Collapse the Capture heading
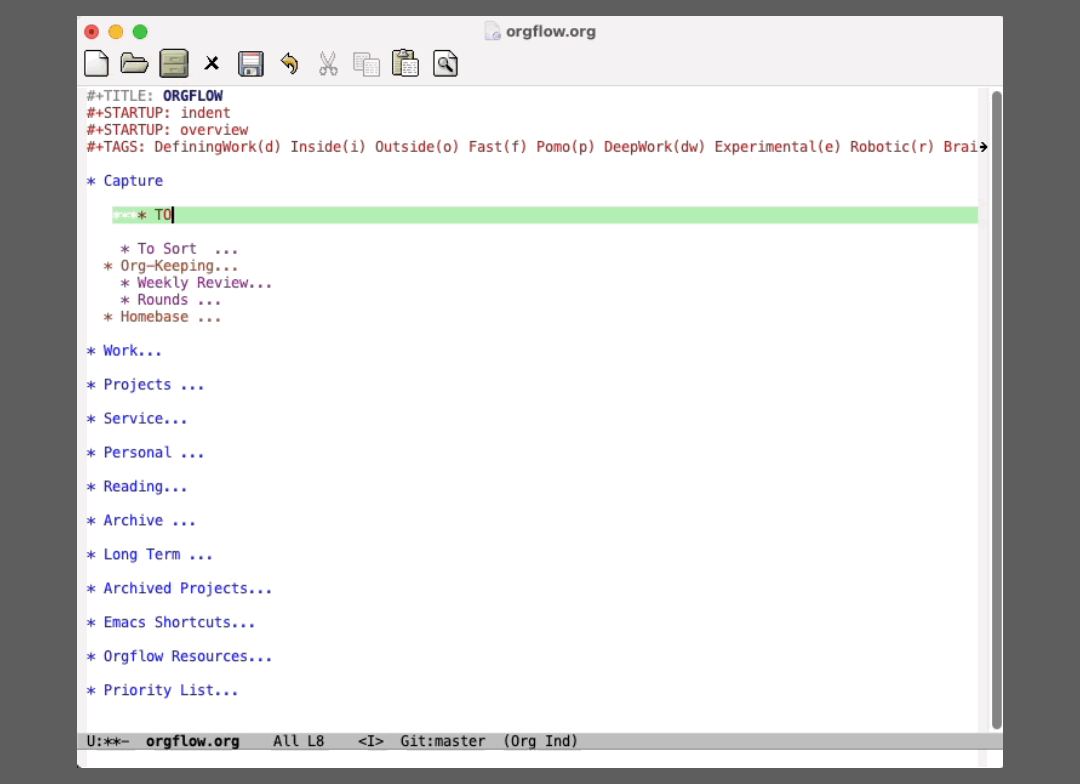Screen dimensions: 1080x784 click(132, 181)
